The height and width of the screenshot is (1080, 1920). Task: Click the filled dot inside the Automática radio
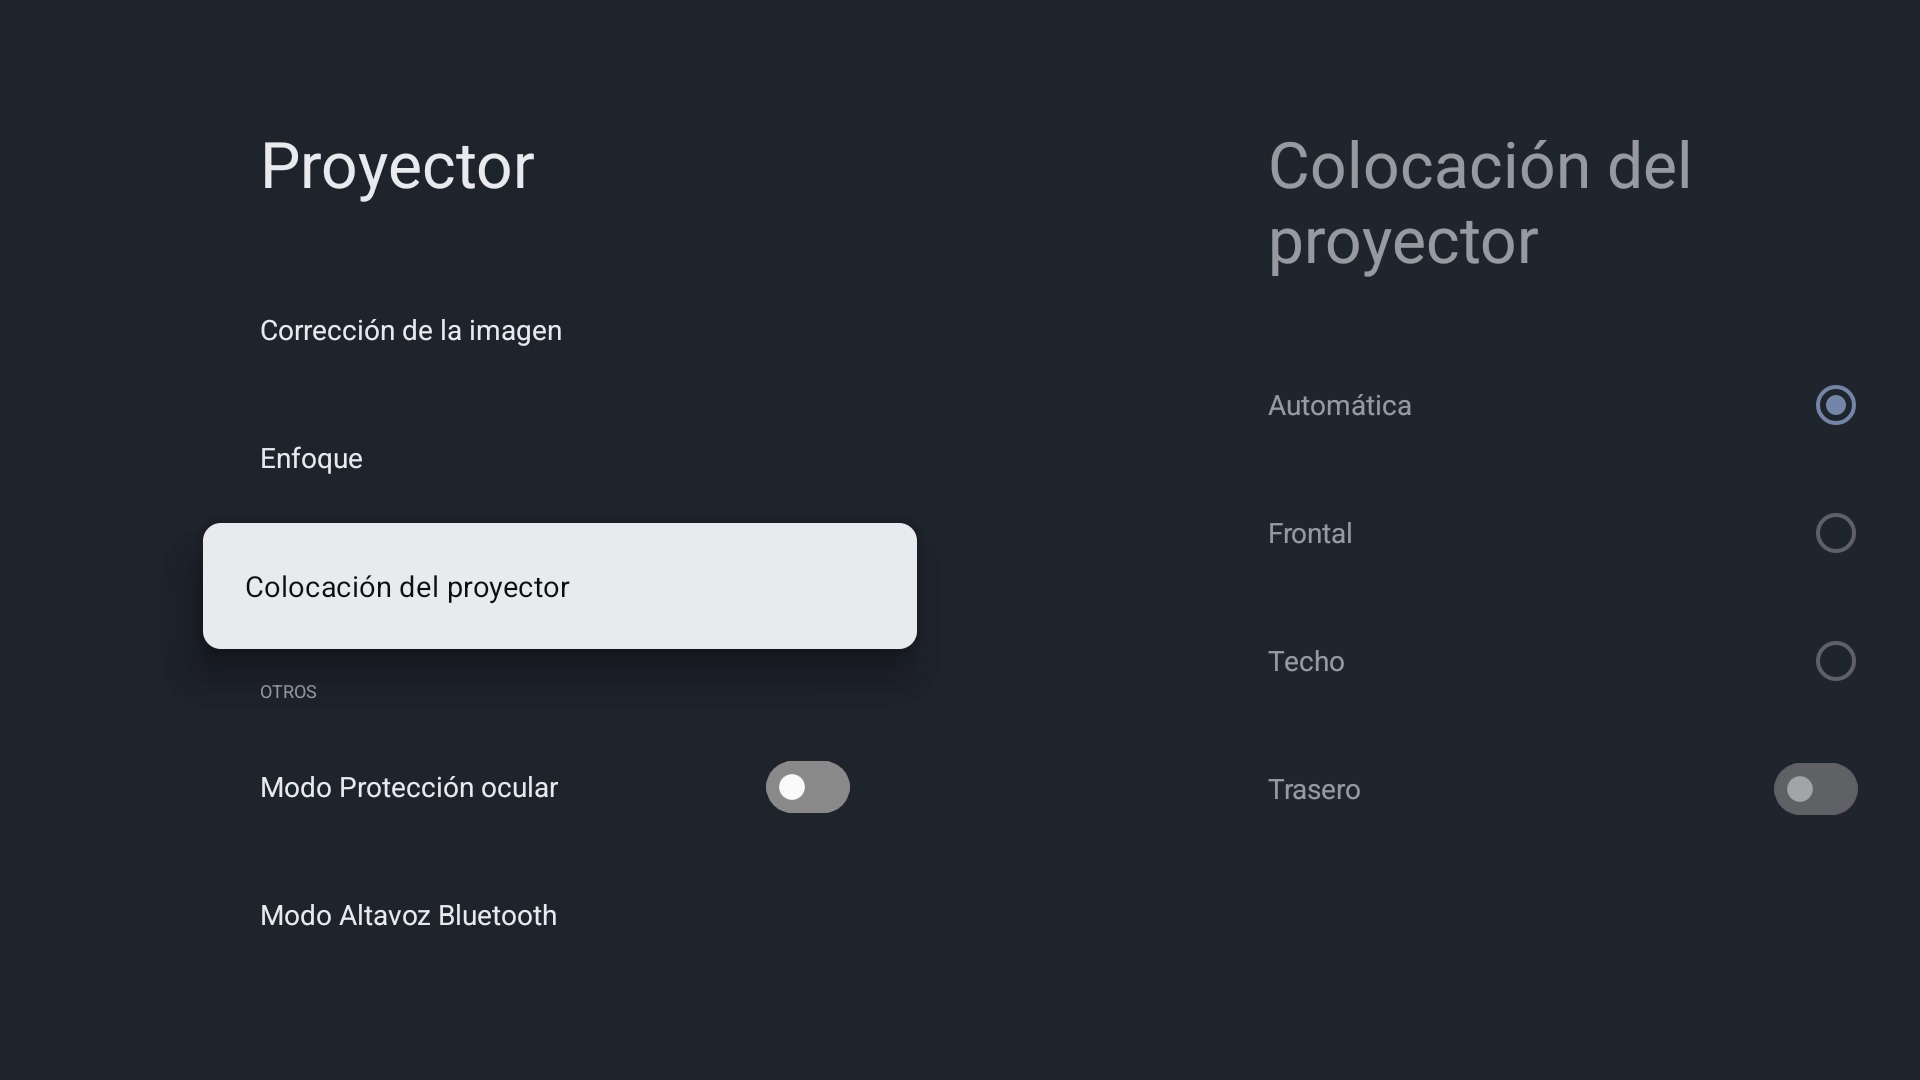click(1835, 405)
